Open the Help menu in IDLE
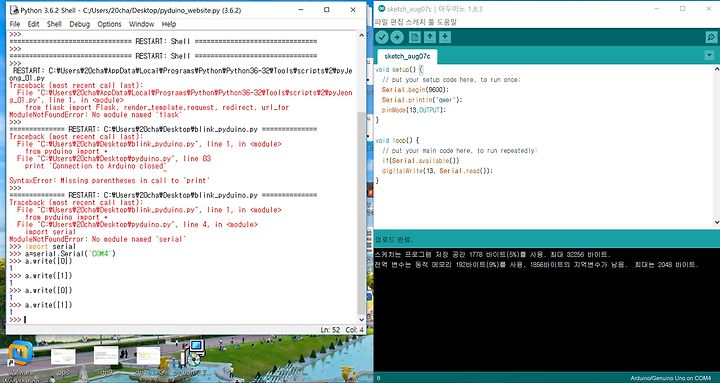 pos(169,24)
